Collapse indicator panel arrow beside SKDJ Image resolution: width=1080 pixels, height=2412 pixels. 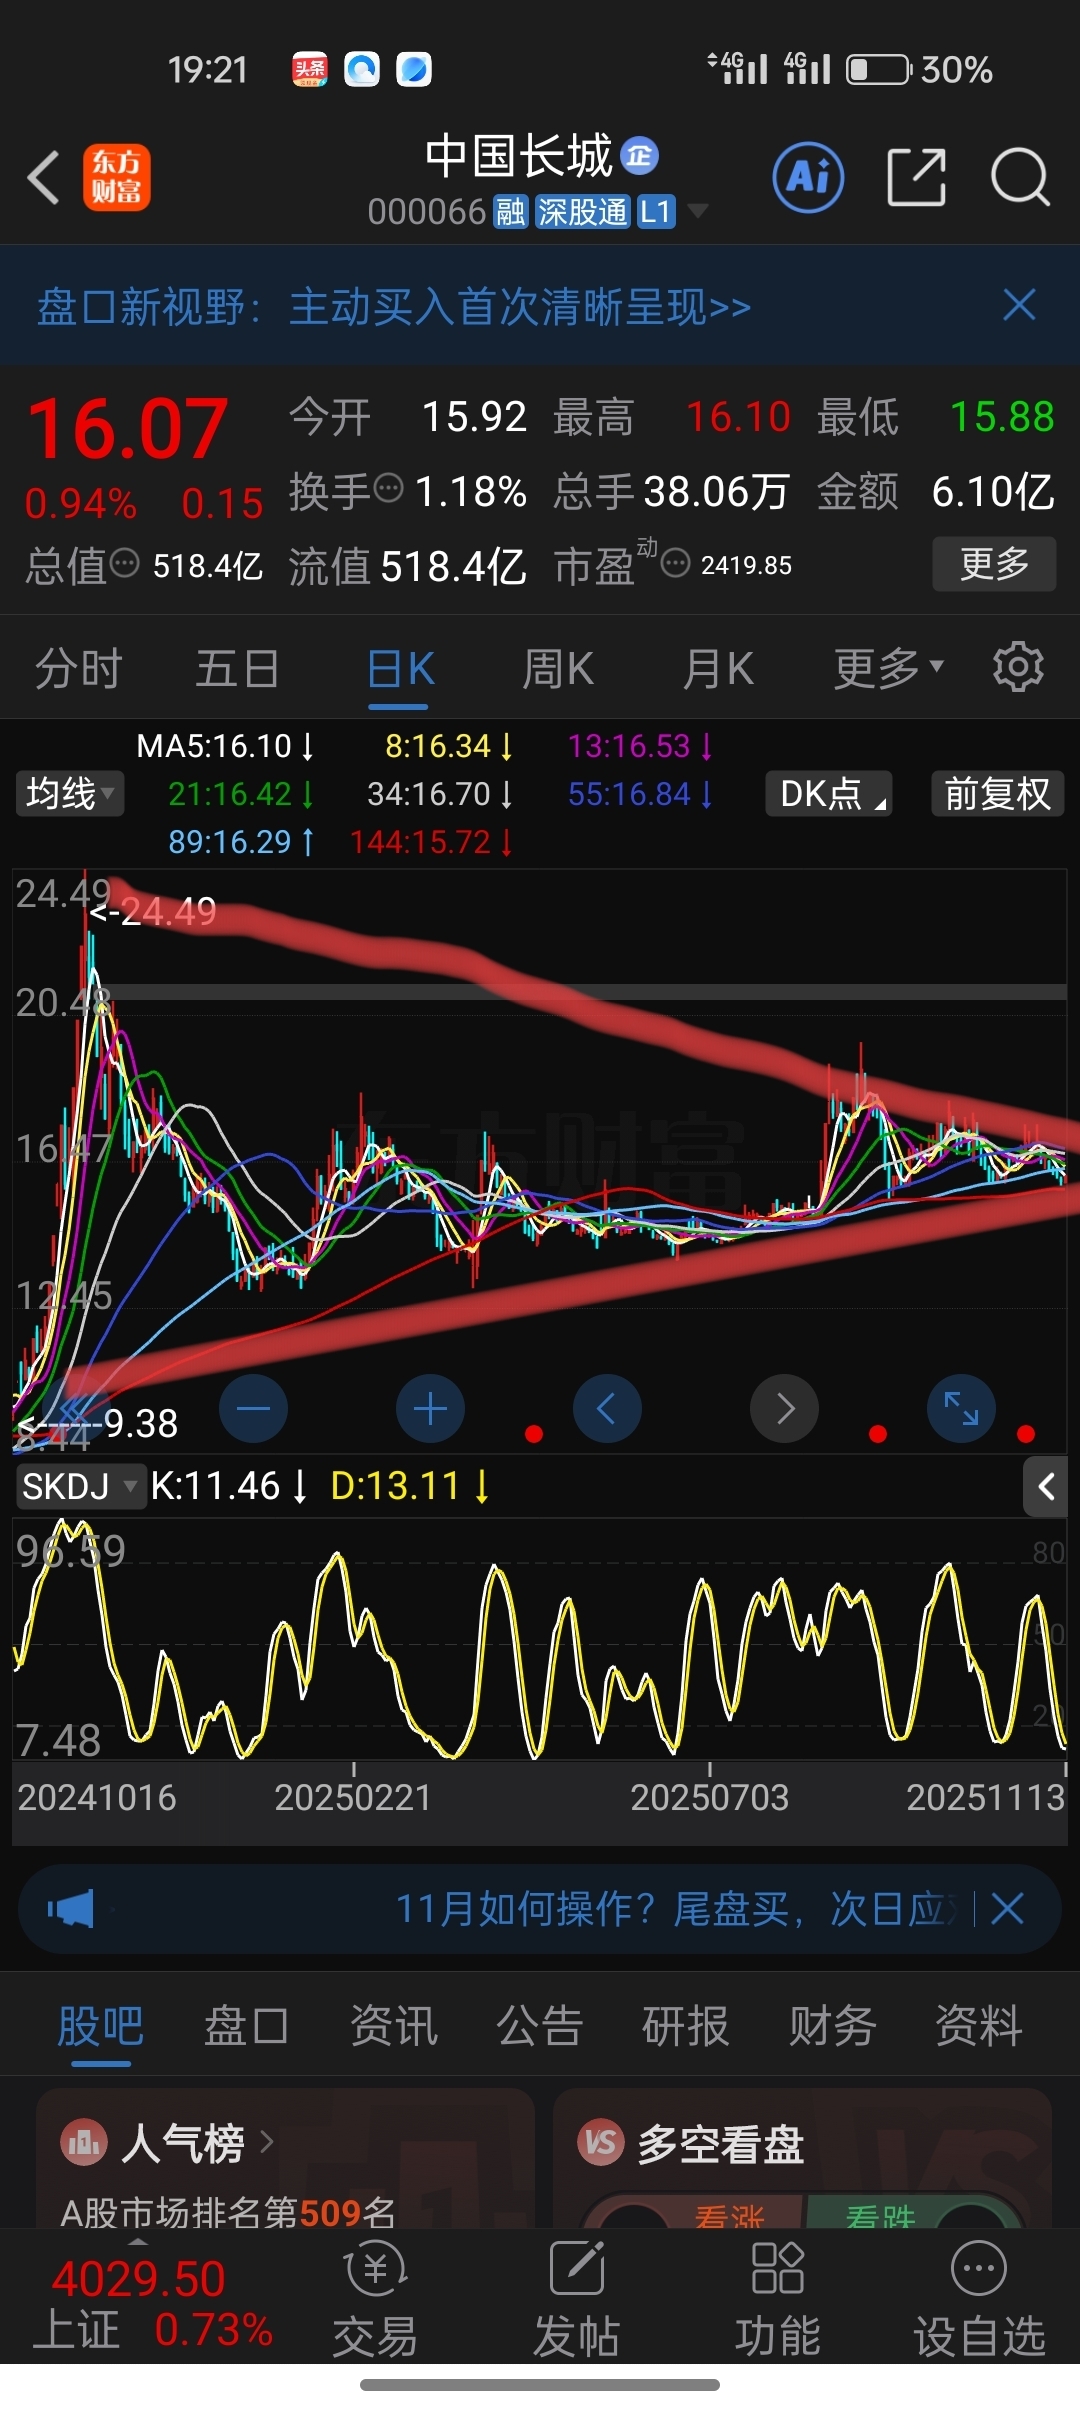[1046, 1487]
